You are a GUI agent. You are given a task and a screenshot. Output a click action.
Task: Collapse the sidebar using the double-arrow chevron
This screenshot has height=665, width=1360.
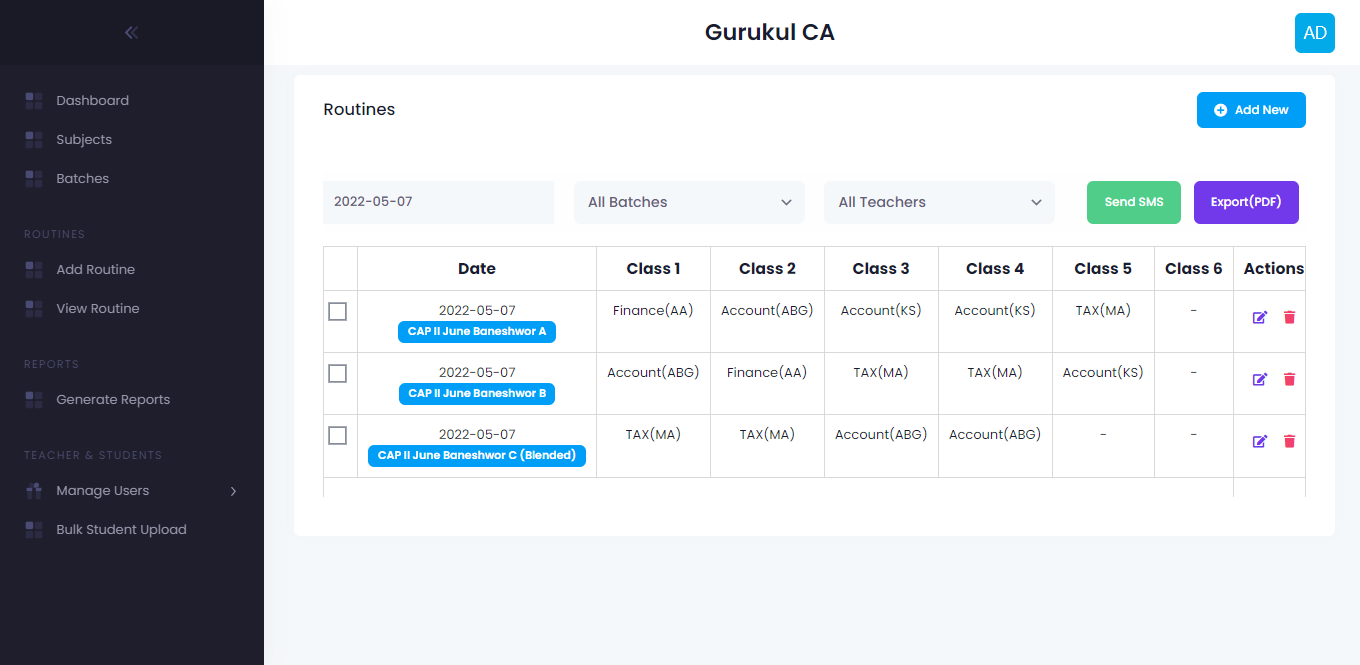(x=130, y=31)
